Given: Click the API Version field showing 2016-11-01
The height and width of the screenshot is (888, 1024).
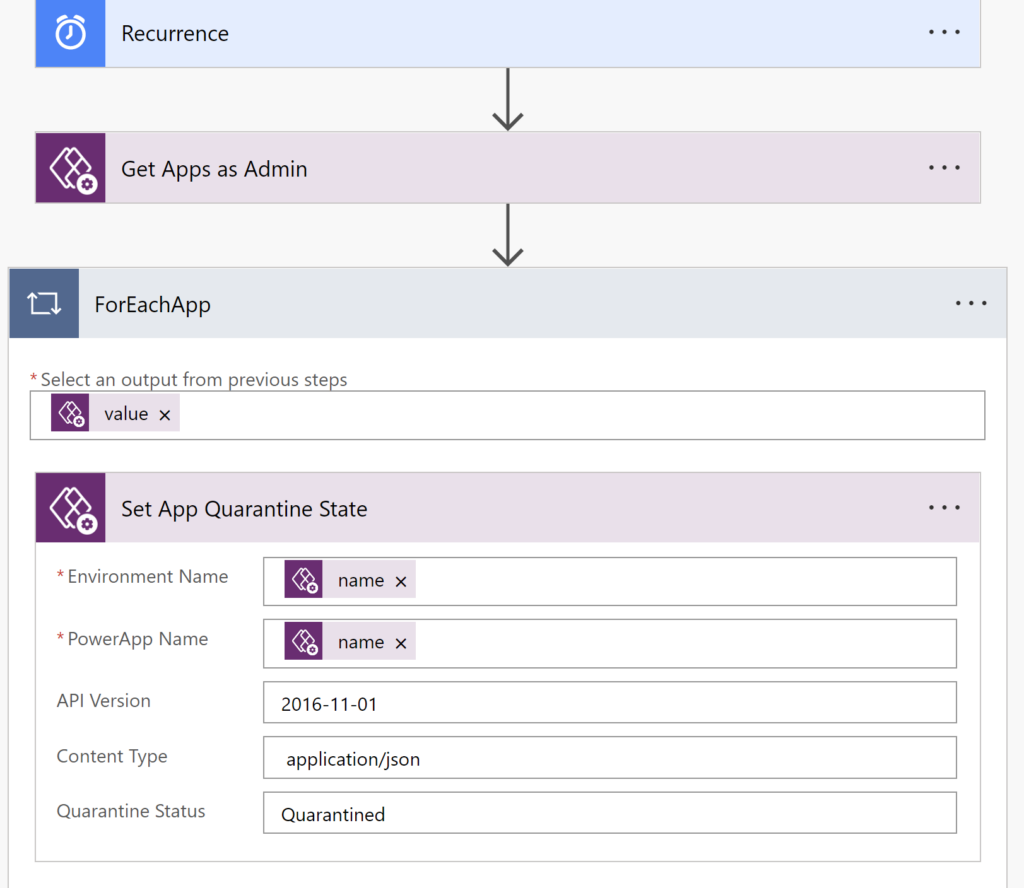Looking at the screenshot, I should click(x=610, y=703).
